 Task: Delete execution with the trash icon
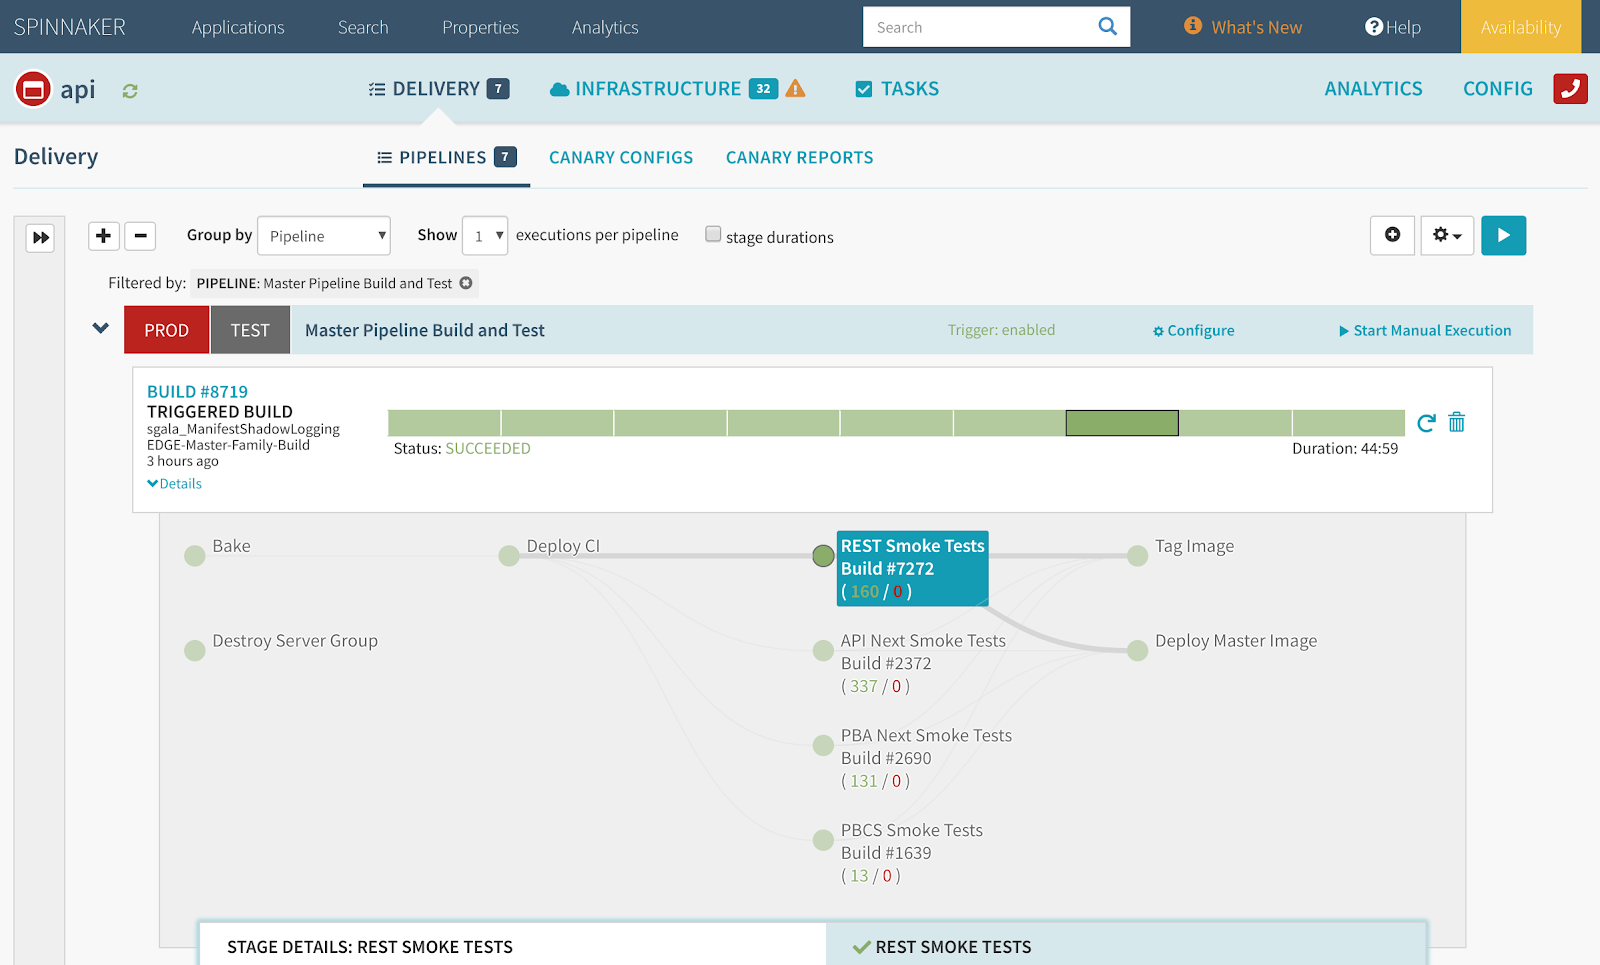1457,423
